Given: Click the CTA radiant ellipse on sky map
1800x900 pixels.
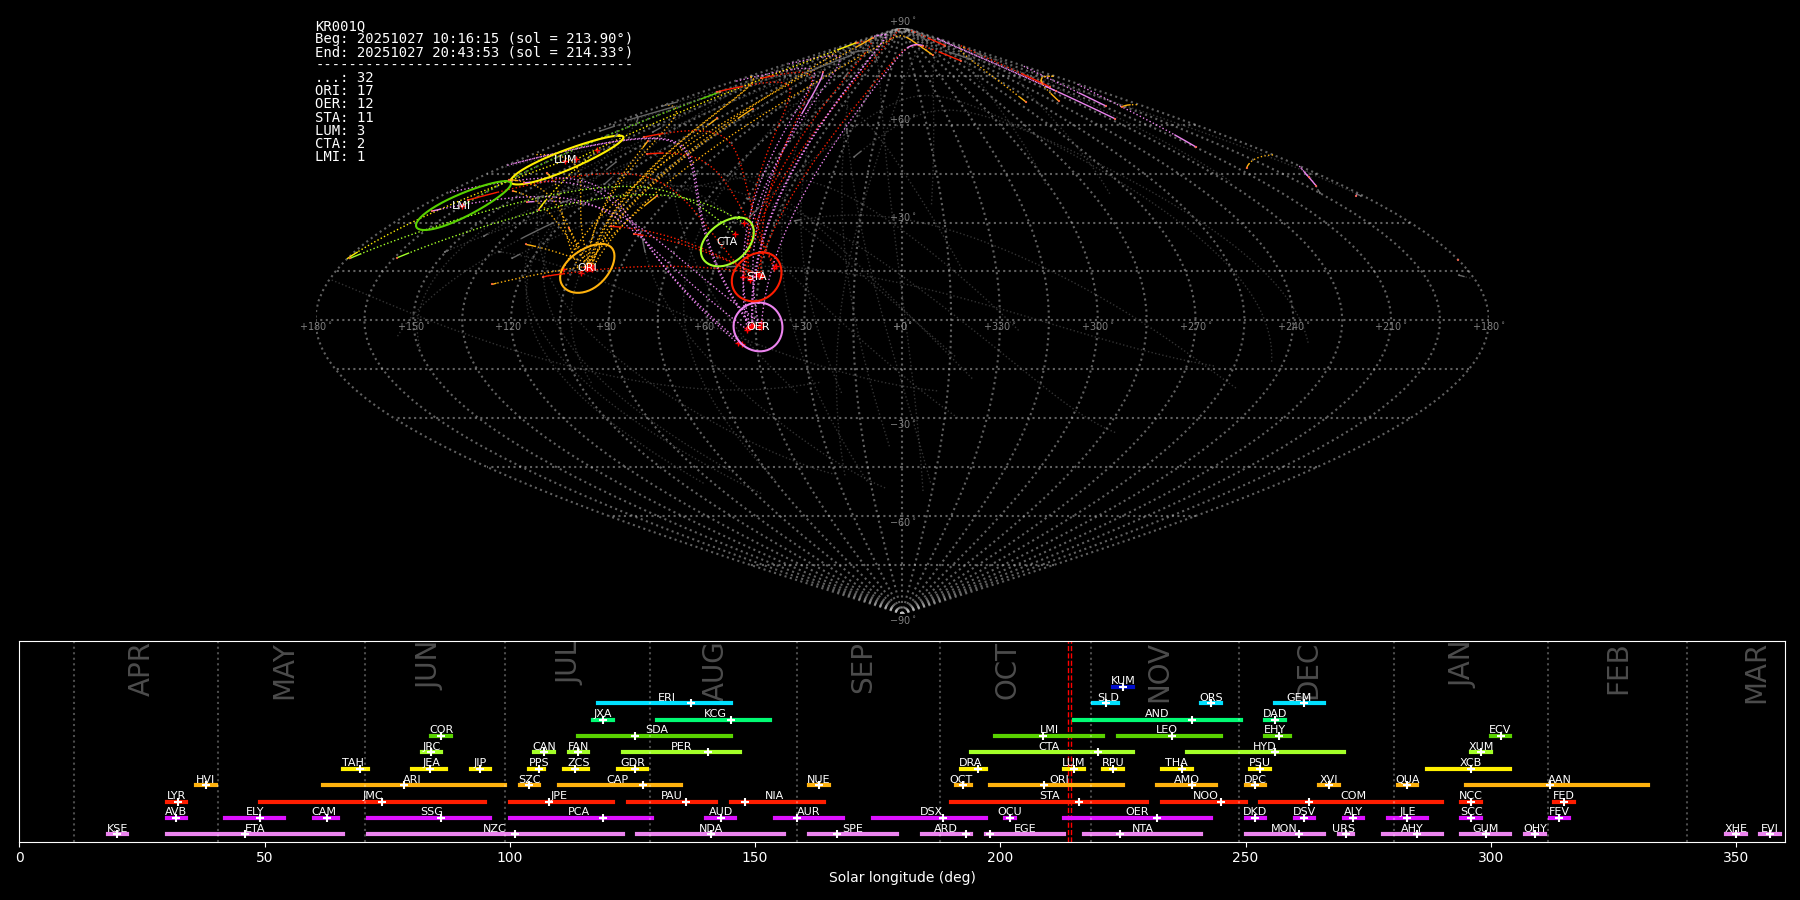Looking at the screenshot, I should point(727,242).
